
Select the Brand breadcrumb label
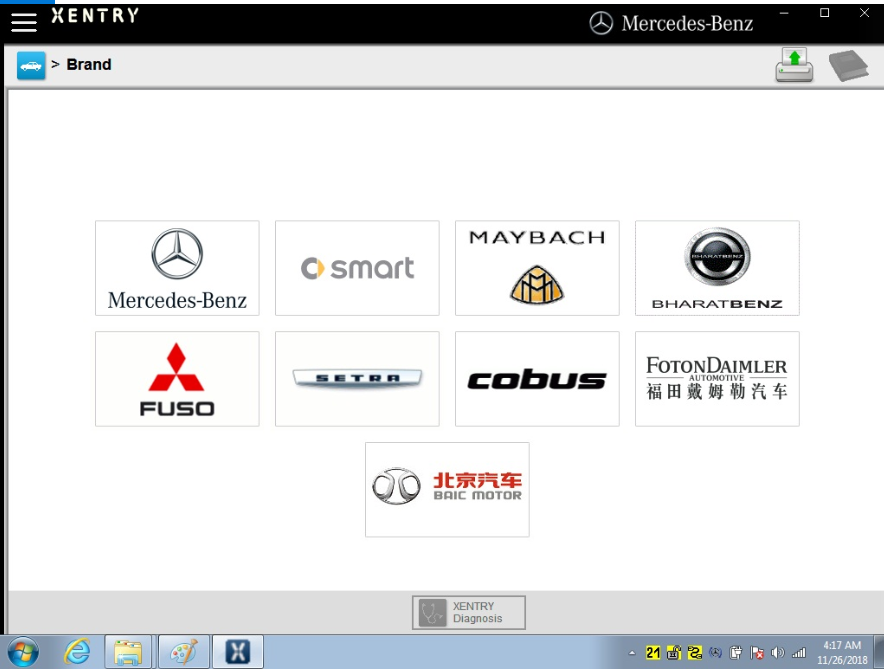(x=89, y=65)
